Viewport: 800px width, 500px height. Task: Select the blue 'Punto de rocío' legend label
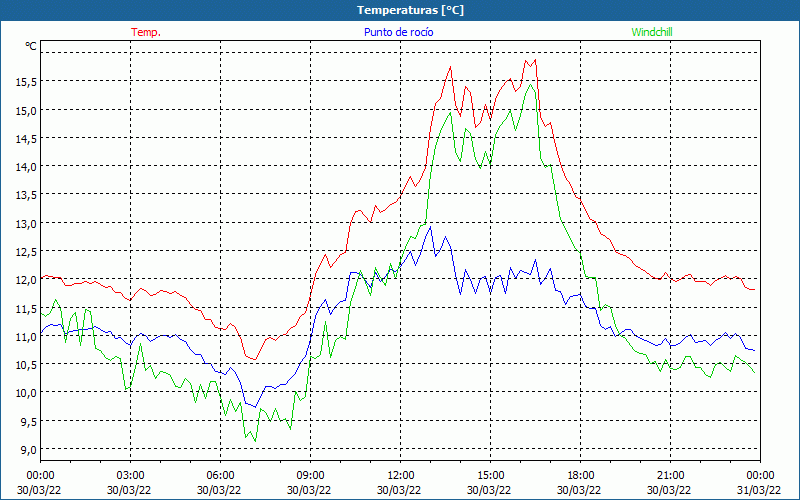click(398, 32)
